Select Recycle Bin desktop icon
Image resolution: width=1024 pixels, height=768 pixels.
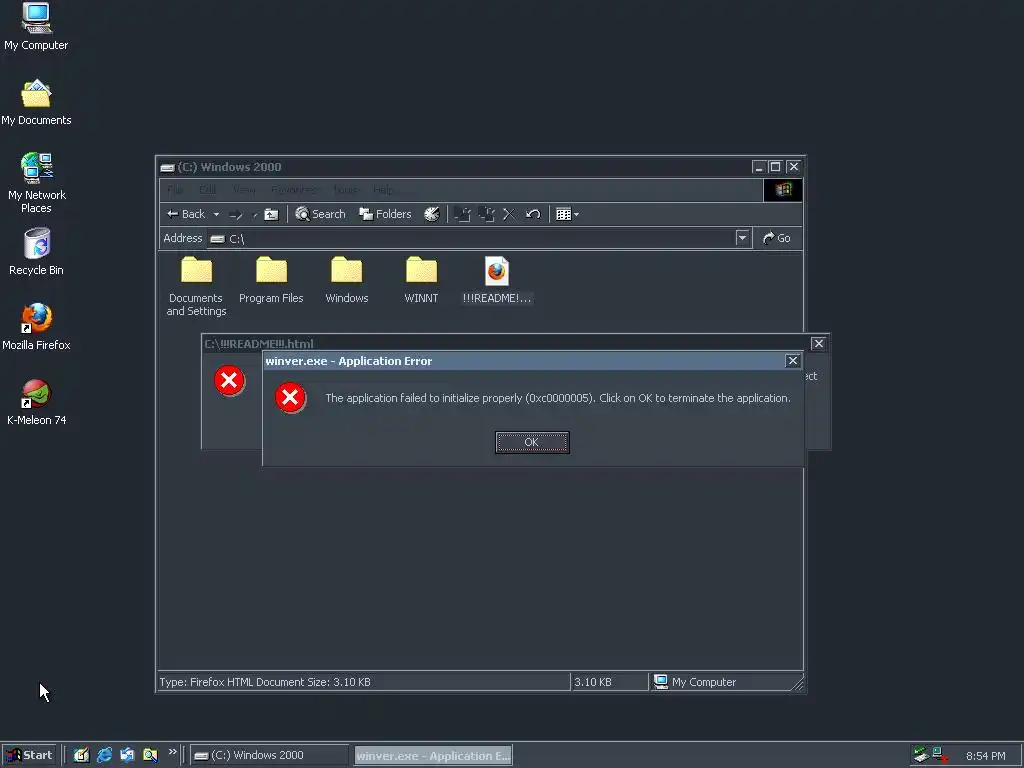pyautogui.click(x=36, y=251)
